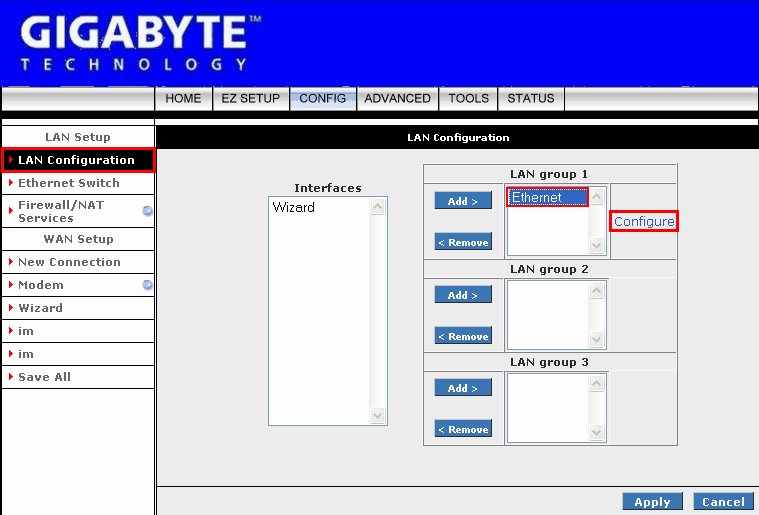The image size is (759, 515).
Task: Select Wizard in the Interfaces list
Action: (293, 208)
